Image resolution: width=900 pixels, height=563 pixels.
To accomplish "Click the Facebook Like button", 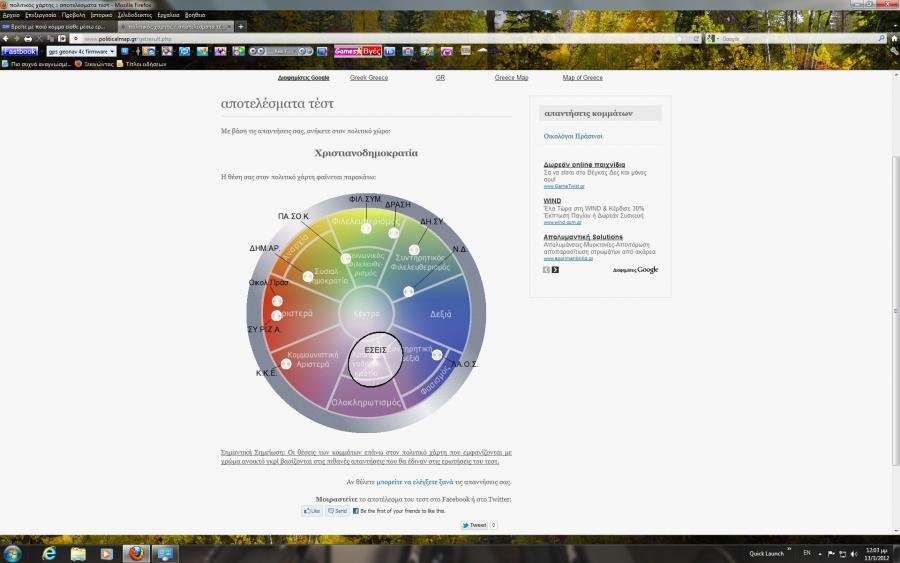I will click(x=312, y=511).
